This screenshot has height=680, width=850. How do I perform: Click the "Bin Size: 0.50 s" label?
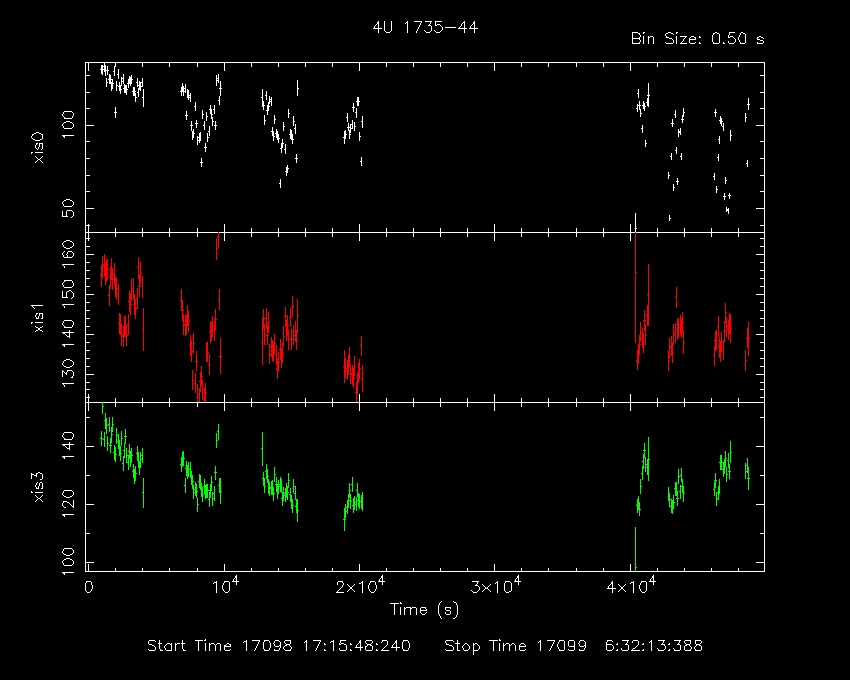coord(698,39)
